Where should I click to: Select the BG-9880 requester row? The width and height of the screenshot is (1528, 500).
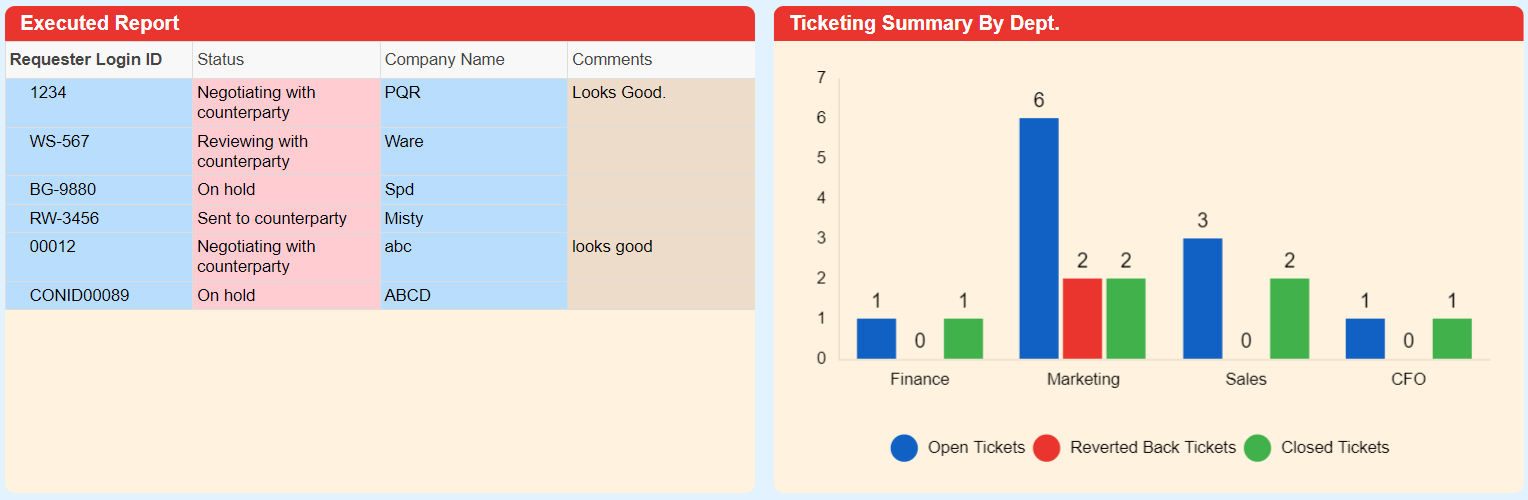[380, 190]
